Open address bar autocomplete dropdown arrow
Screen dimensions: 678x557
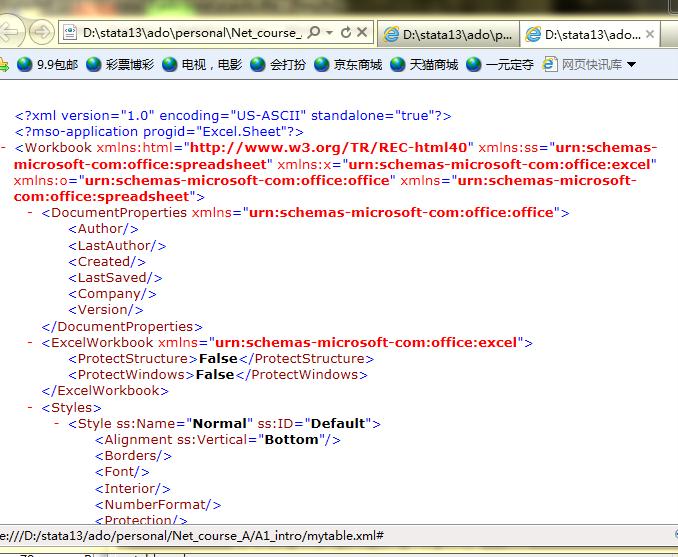point(329,34)
